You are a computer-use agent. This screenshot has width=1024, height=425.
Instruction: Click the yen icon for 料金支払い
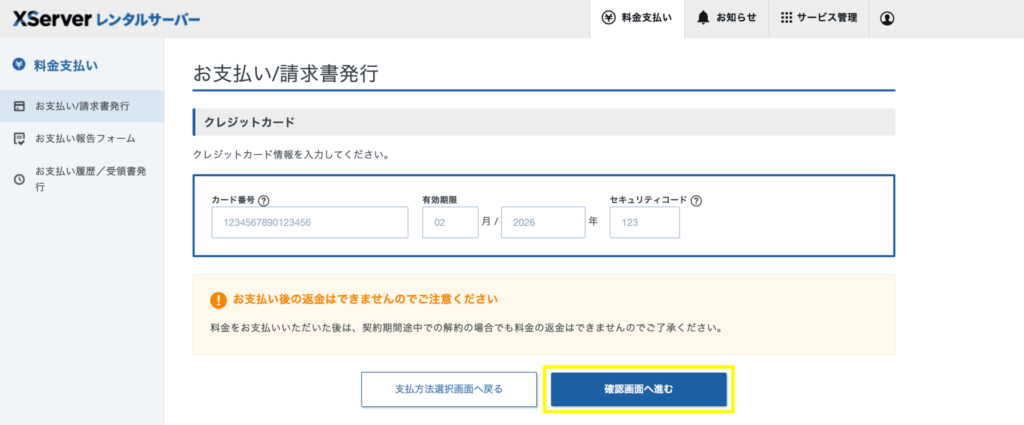coord(607,18)
